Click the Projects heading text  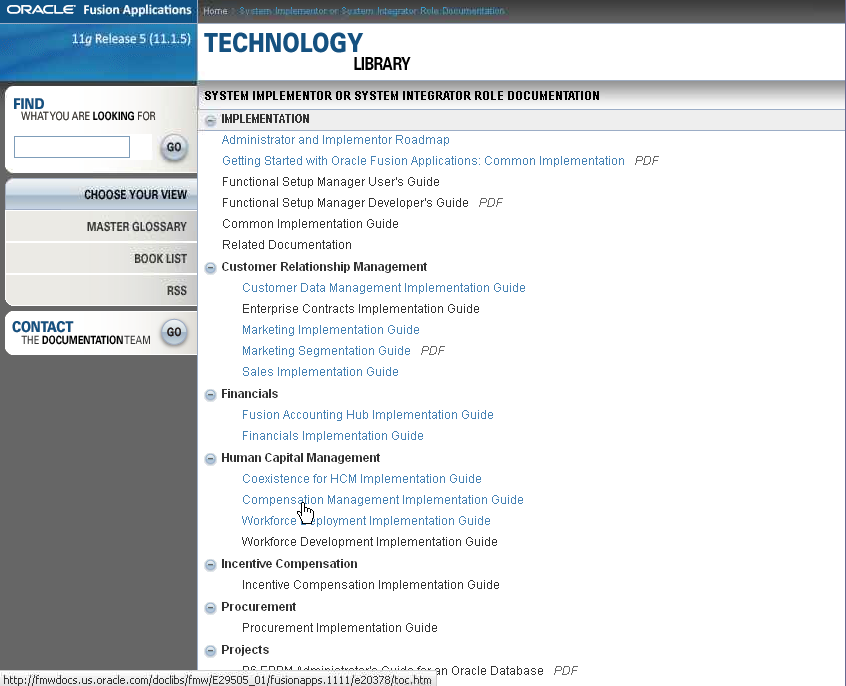click(x=245, y=650)
